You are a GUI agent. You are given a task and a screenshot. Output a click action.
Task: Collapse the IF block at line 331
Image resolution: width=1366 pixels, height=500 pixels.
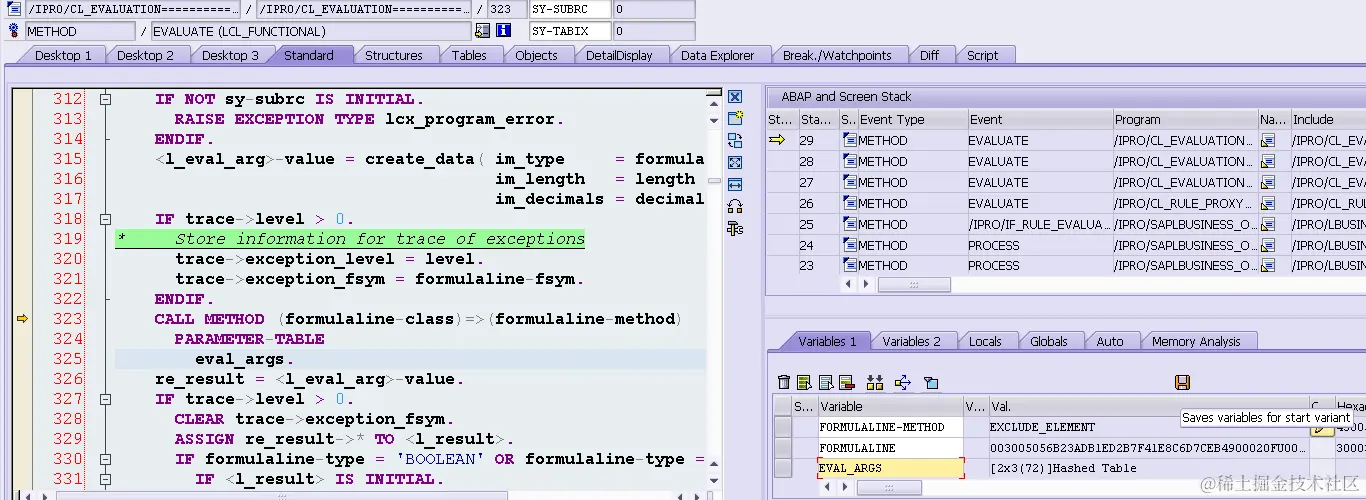tap(105, 479)
